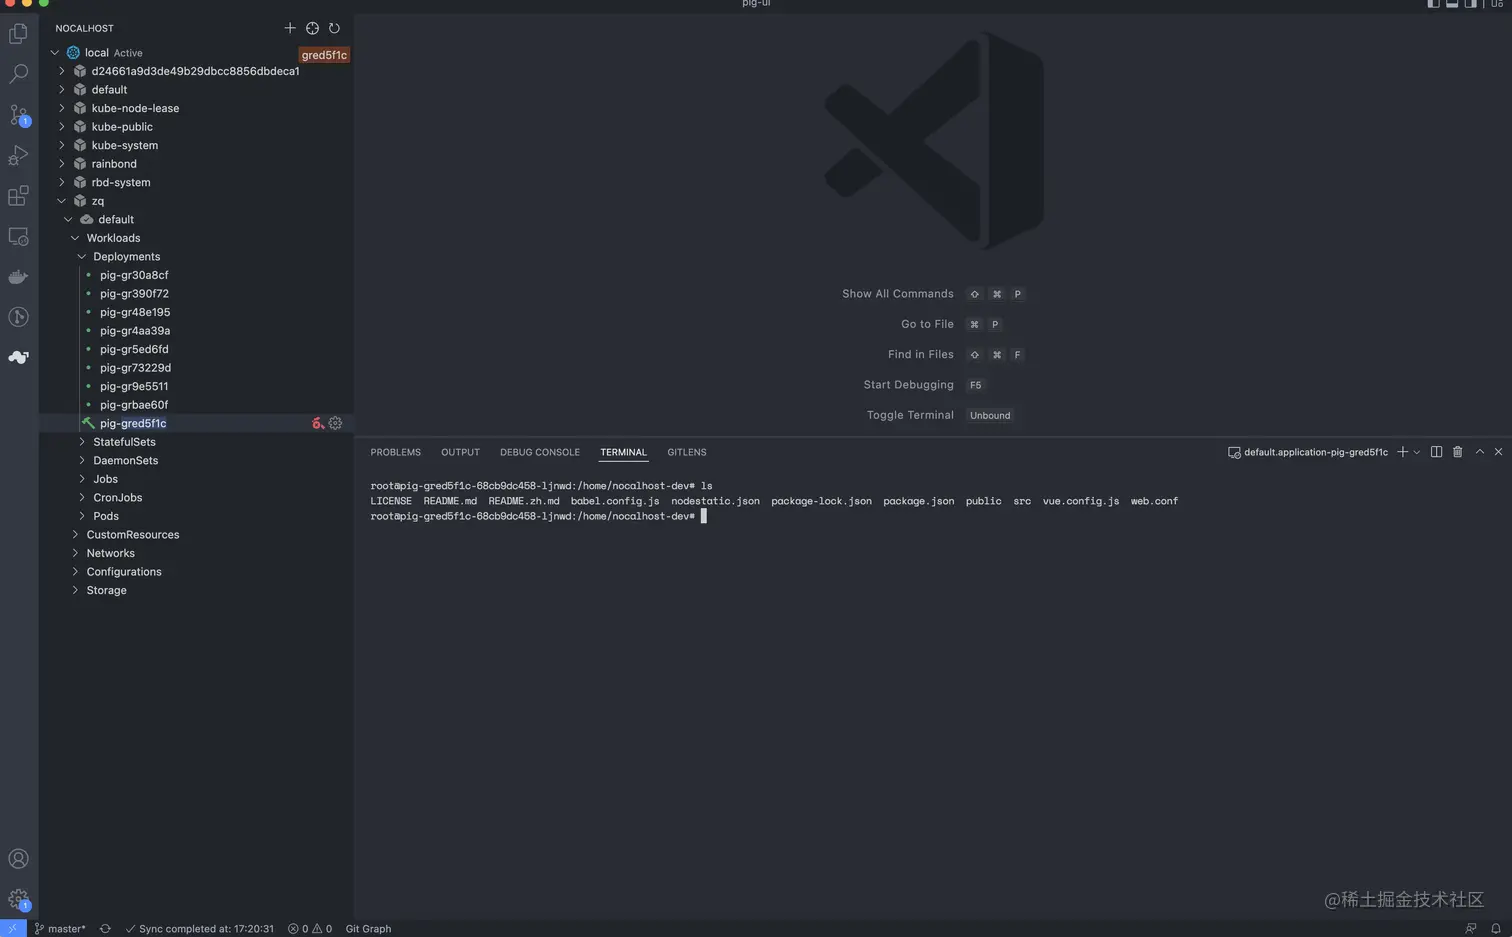Expand the CronJobs node

(82, 497)
